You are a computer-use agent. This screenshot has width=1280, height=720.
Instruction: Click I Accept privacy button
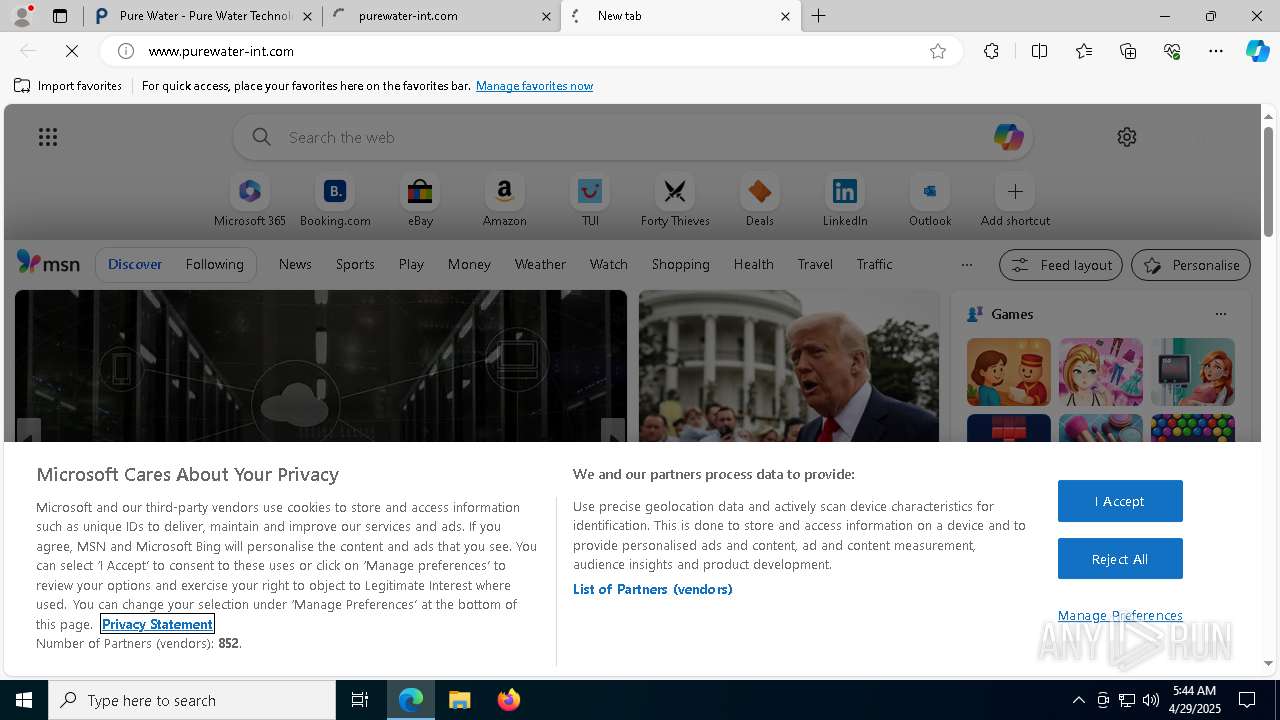pyautogui.click(x=1120, y=501)
